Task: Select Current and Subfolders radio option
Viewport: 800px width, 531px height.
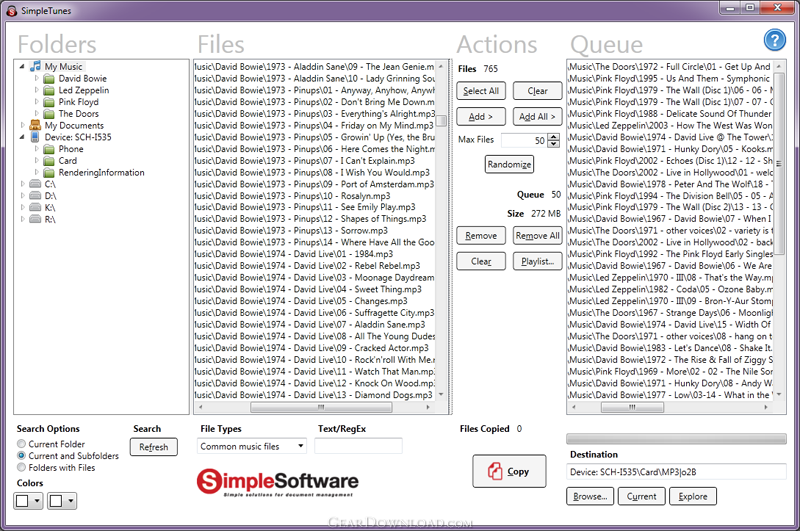Action: coord(21,456)
